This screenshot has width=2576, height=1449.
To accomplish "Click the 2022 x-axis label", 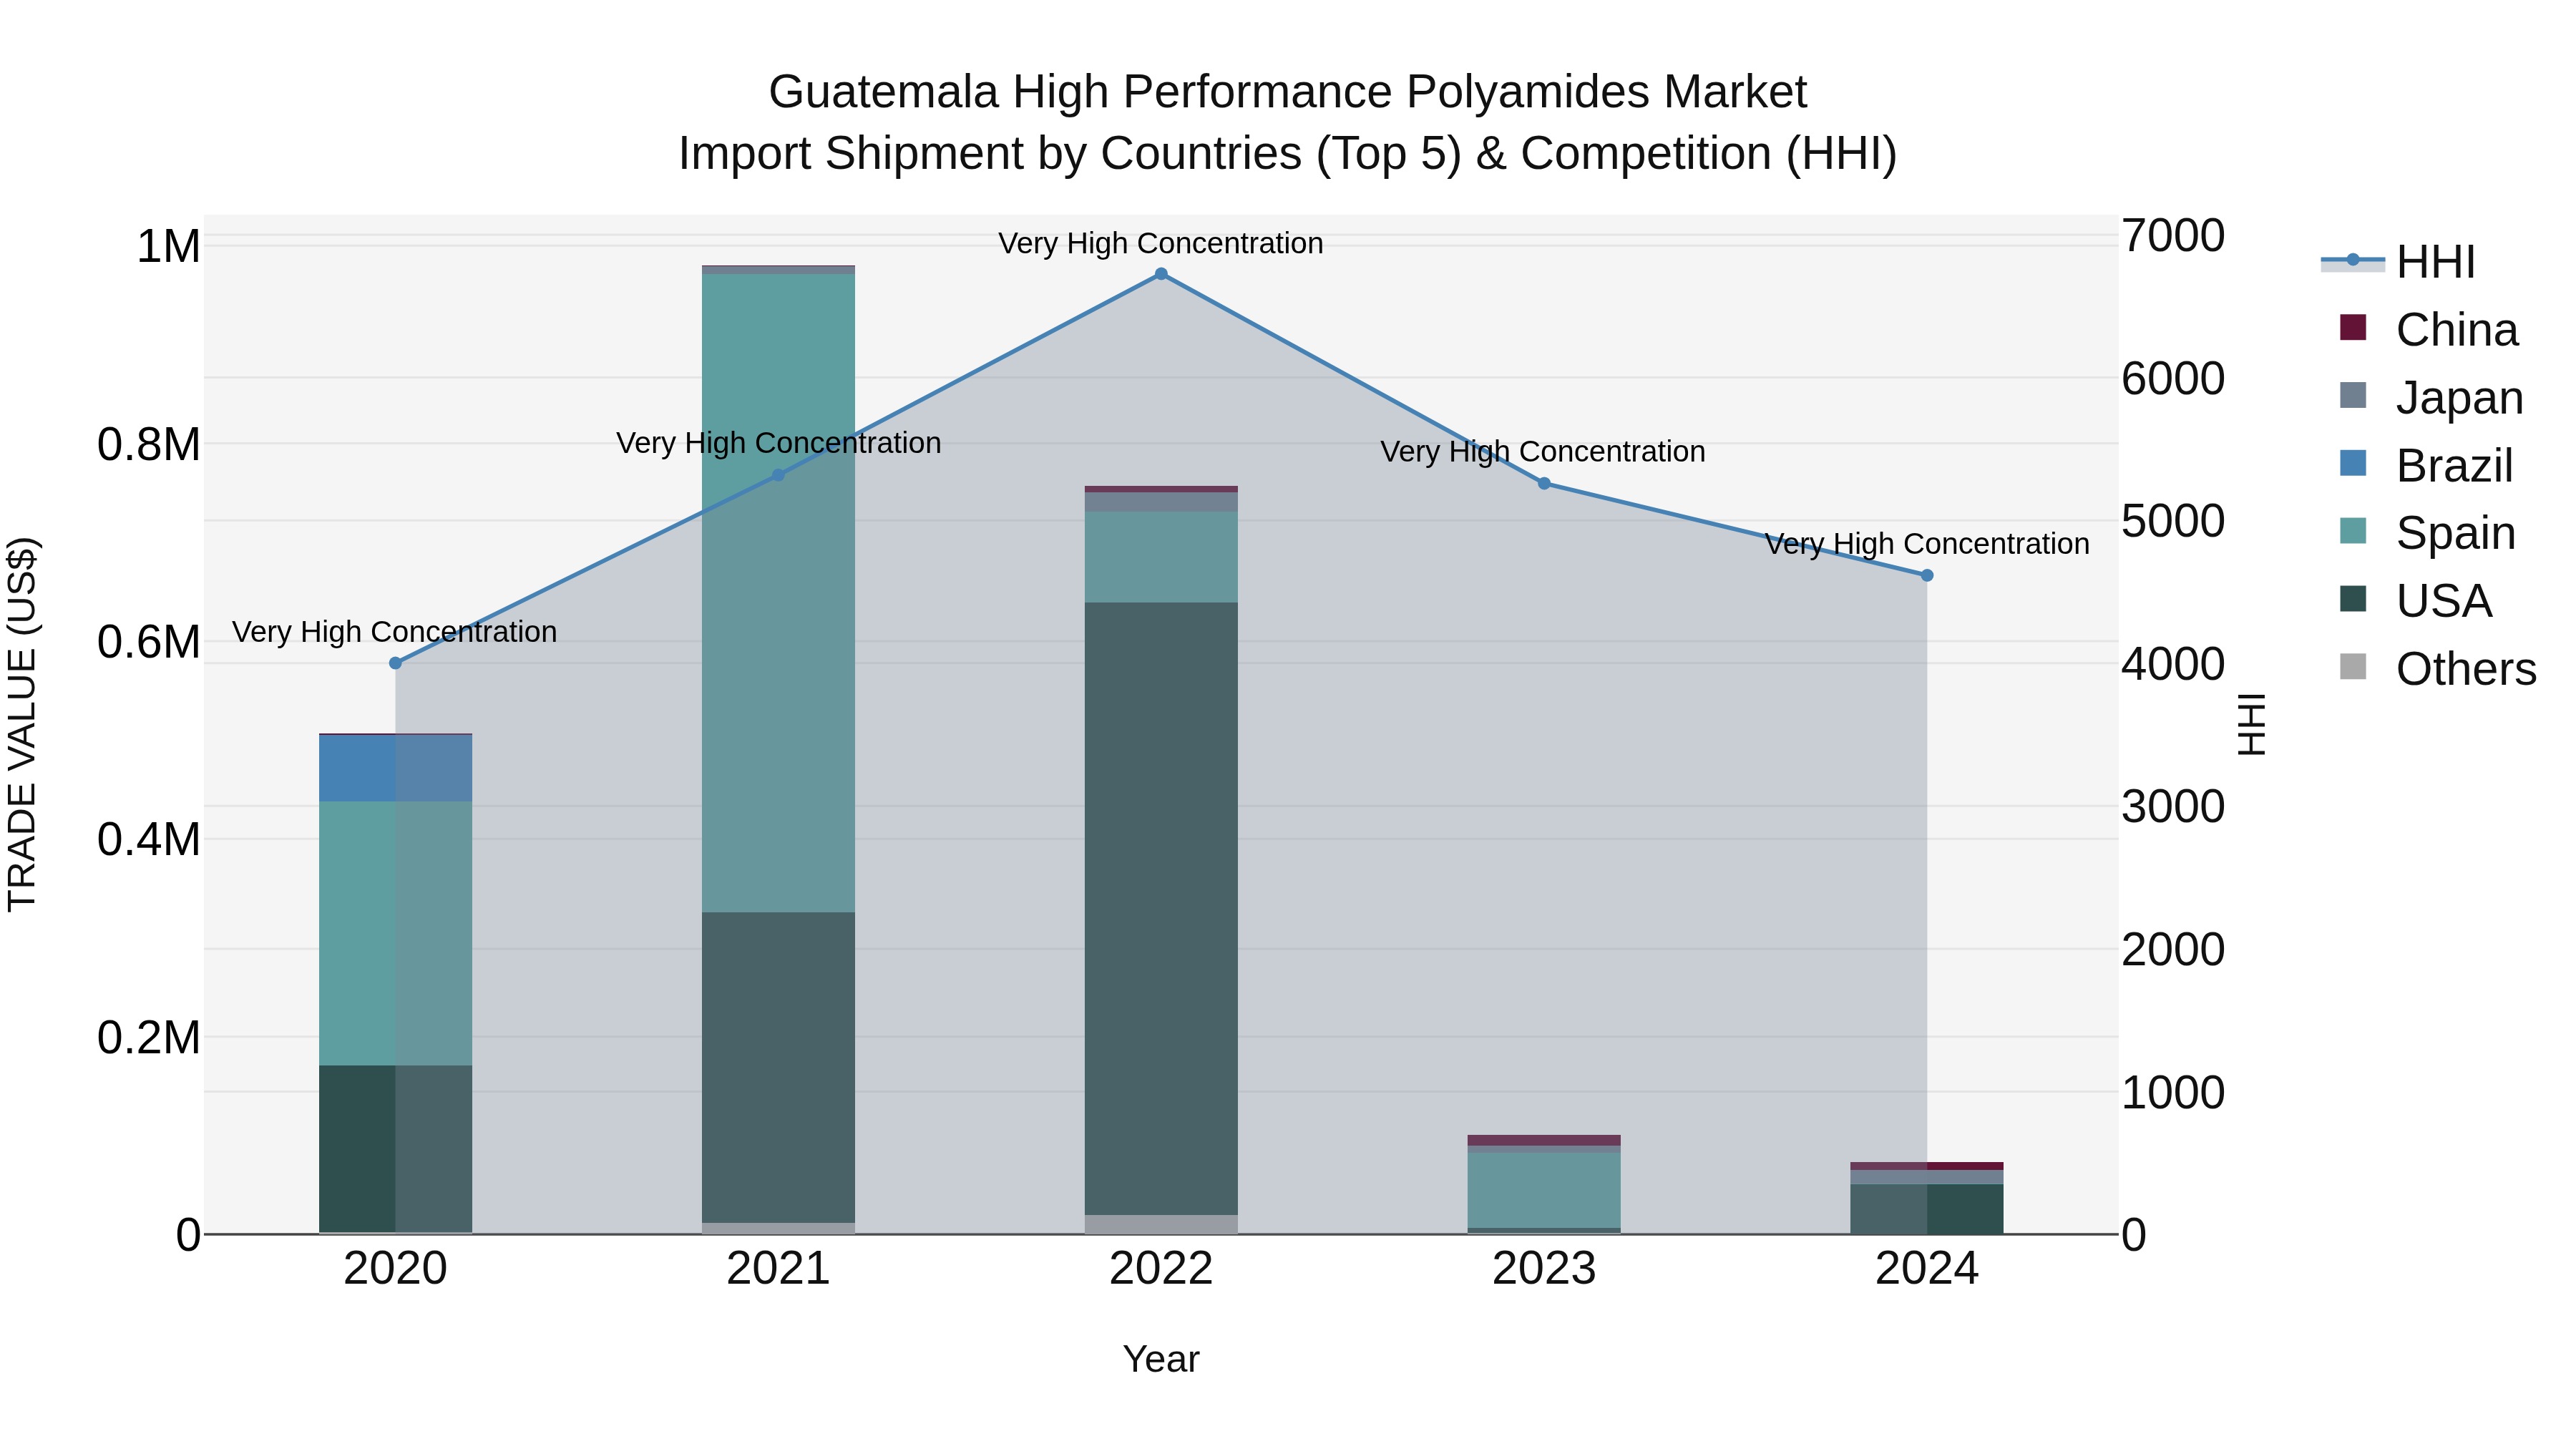I will (x=1161, y=1269).
